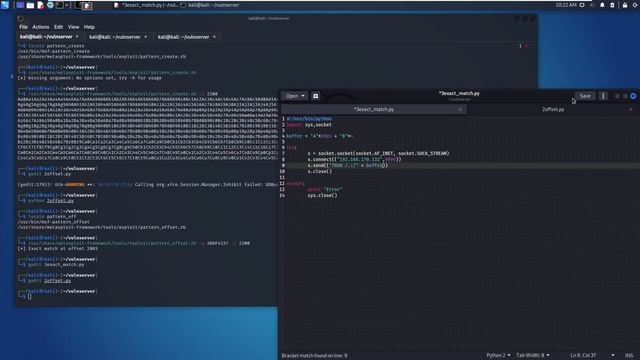Open the terminal Edit menu

click(x=58, y=27)
